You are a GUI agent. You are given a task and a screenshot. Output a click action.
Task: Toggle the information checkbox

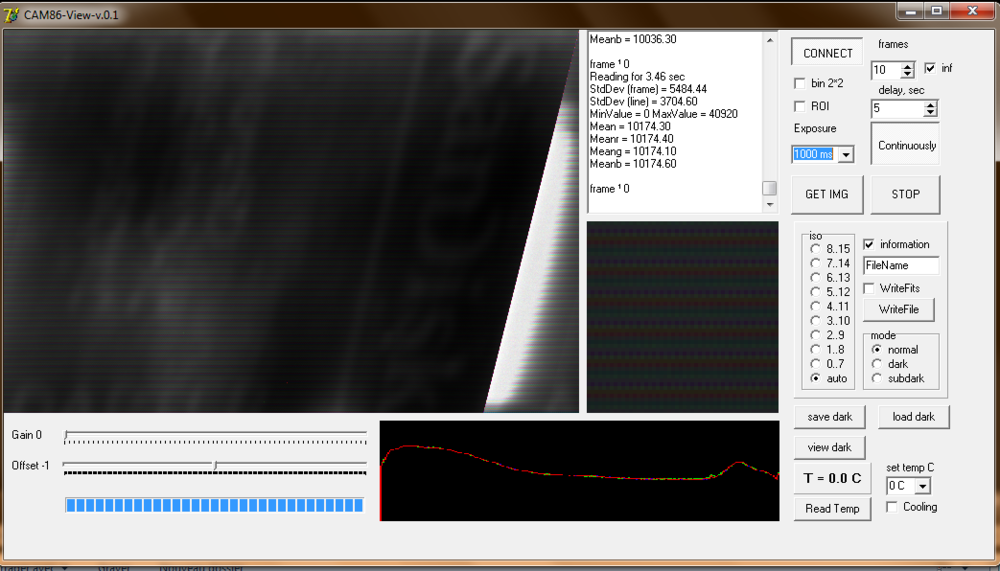tap(869, 244)
